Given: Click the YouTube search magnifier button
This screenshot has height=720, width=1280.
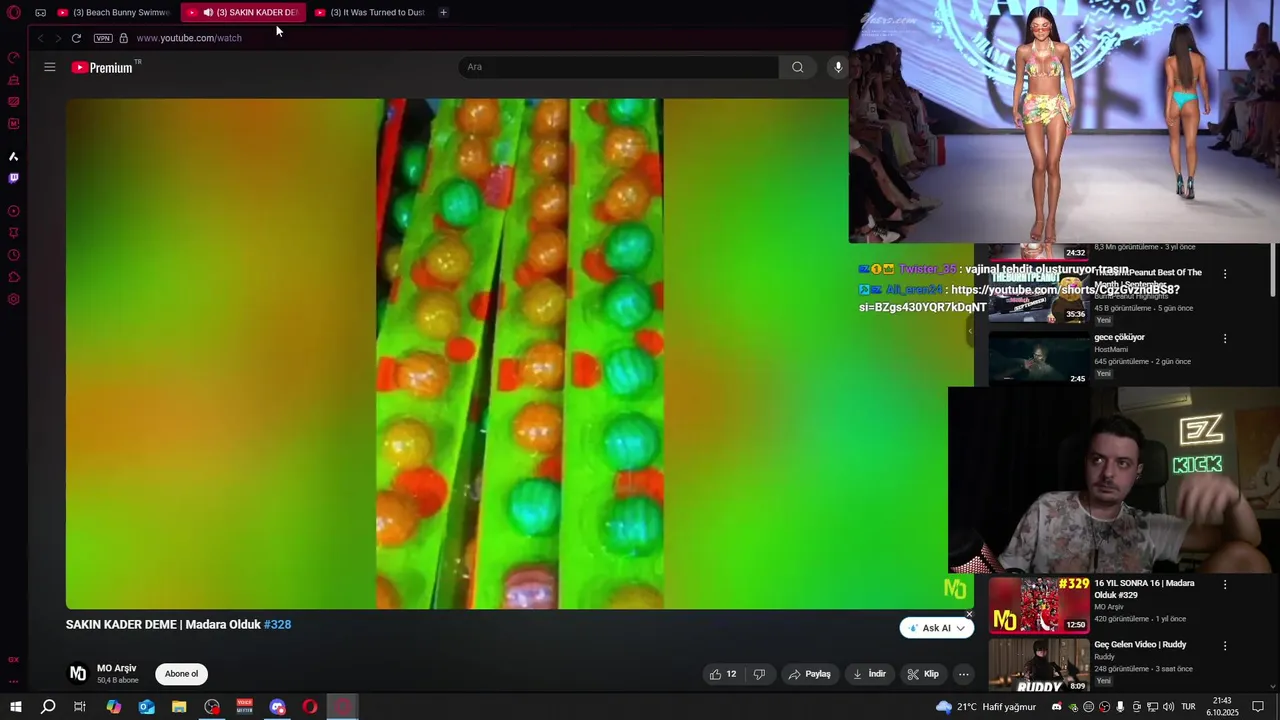Looking at the screenshot, I should point(797,67).
